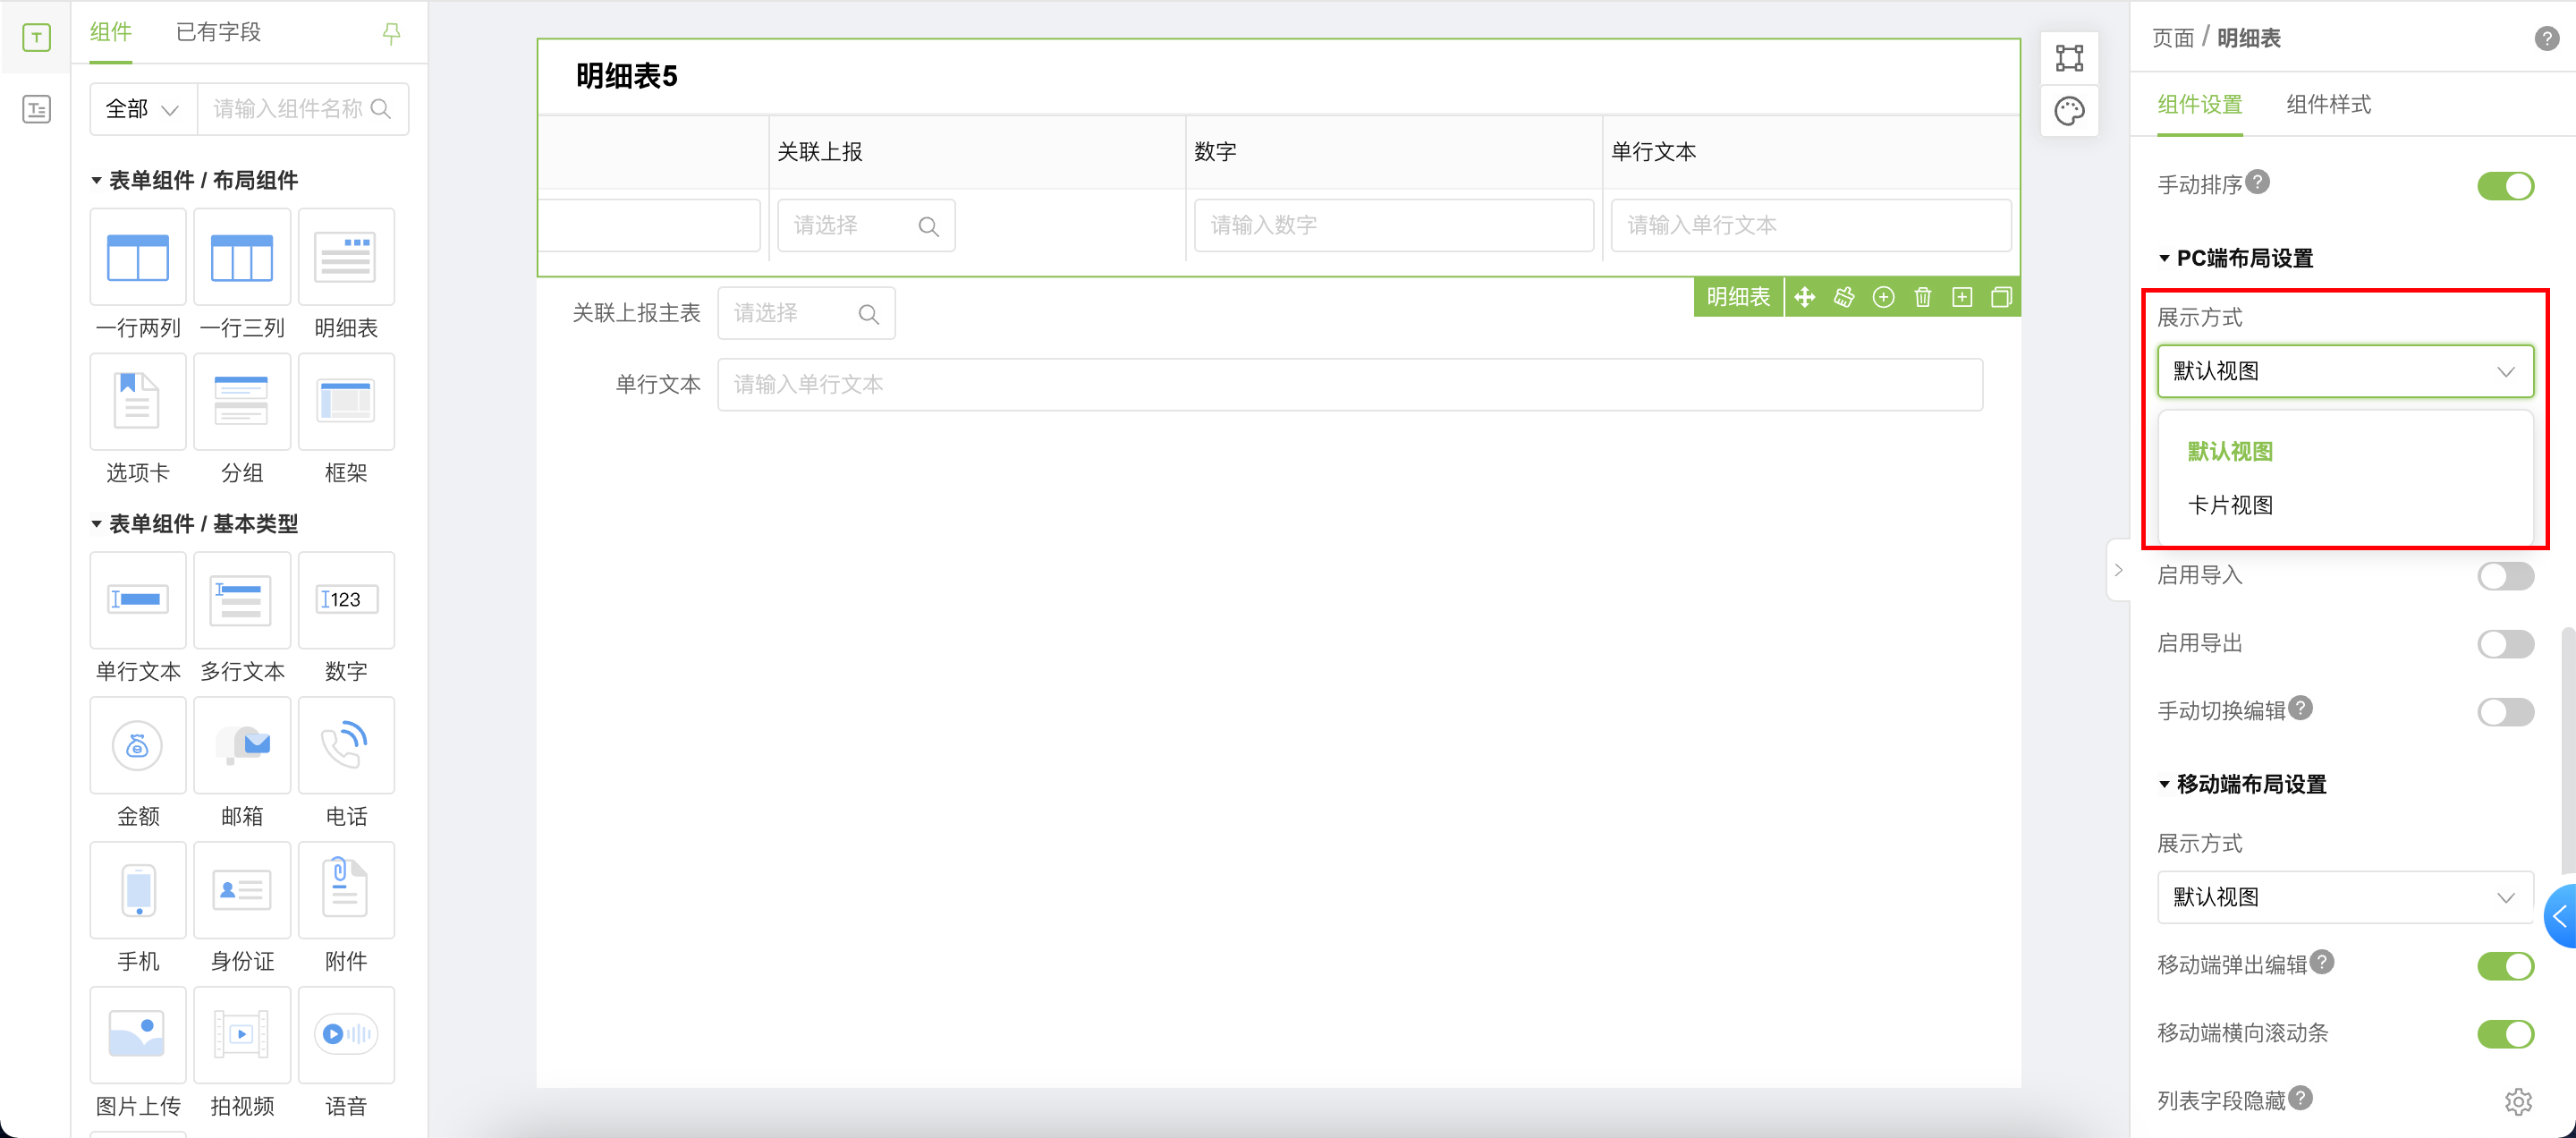Switch to the 组件 tab

tap(110, 32)
